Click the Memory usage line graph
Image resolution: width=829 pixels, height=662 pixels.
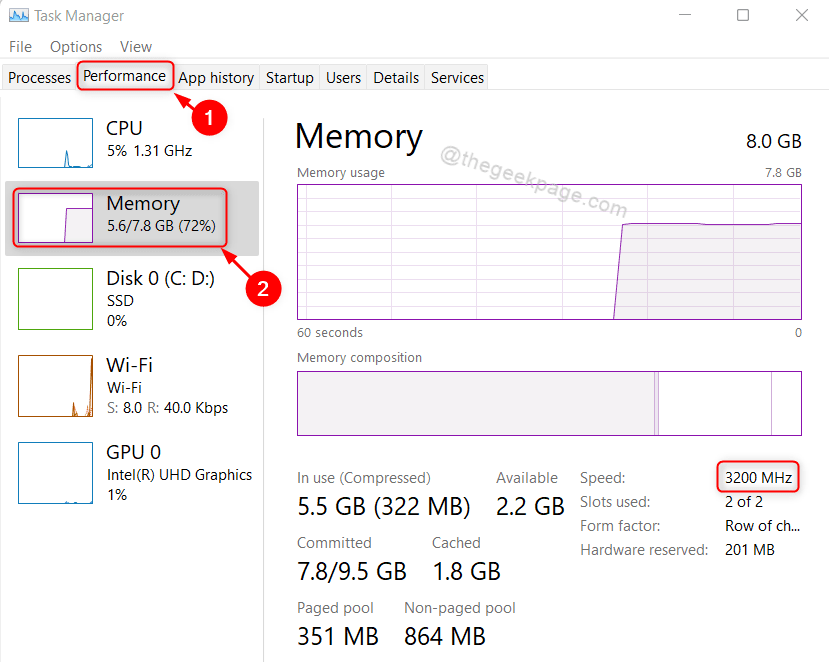point(548,251)
